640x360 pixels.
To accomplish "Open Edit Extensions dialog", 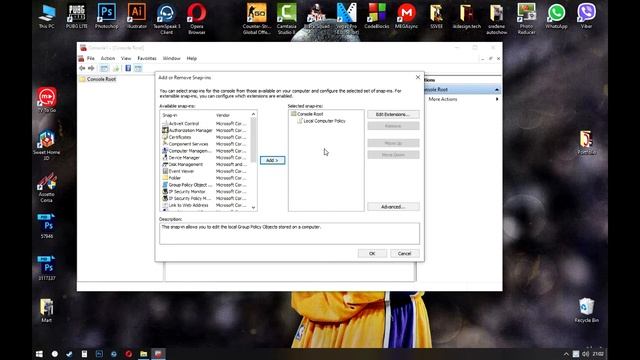I will [x=393, y=115].
